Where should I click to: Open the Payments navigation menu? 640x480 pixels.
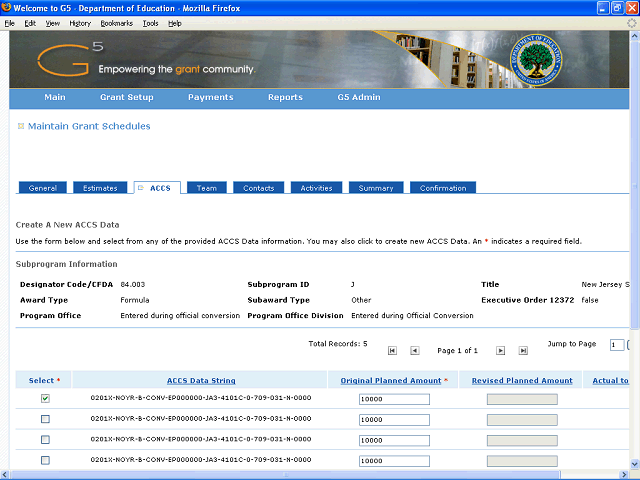point(210,98)
